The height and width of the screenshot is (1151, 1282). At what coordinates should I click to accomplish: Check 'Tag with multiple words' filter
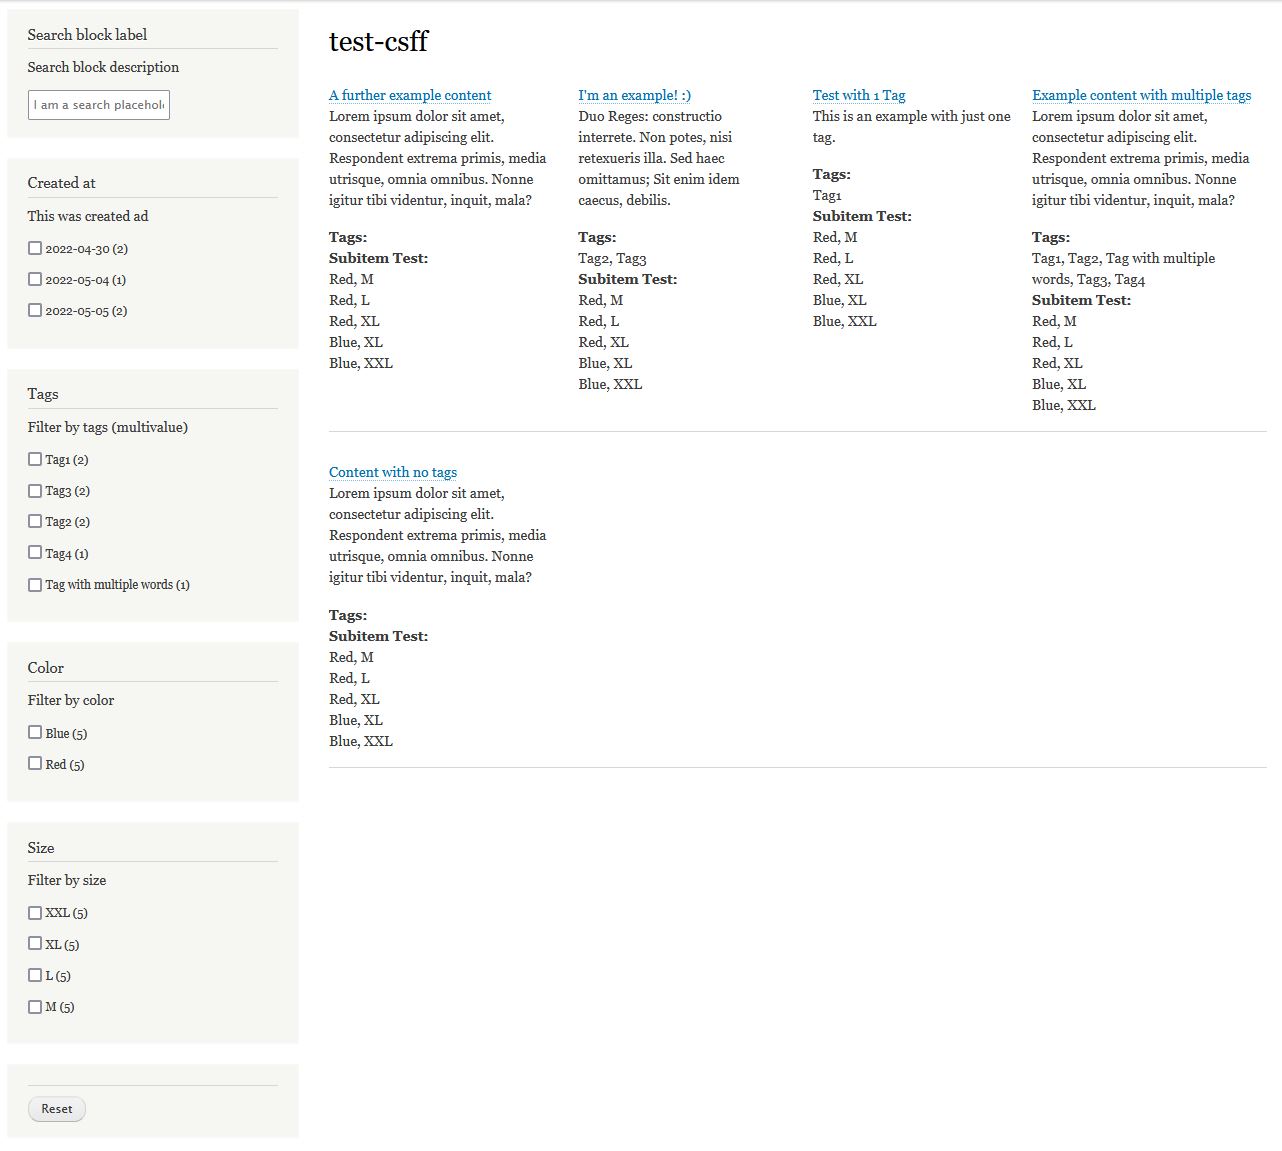point(35,584)
